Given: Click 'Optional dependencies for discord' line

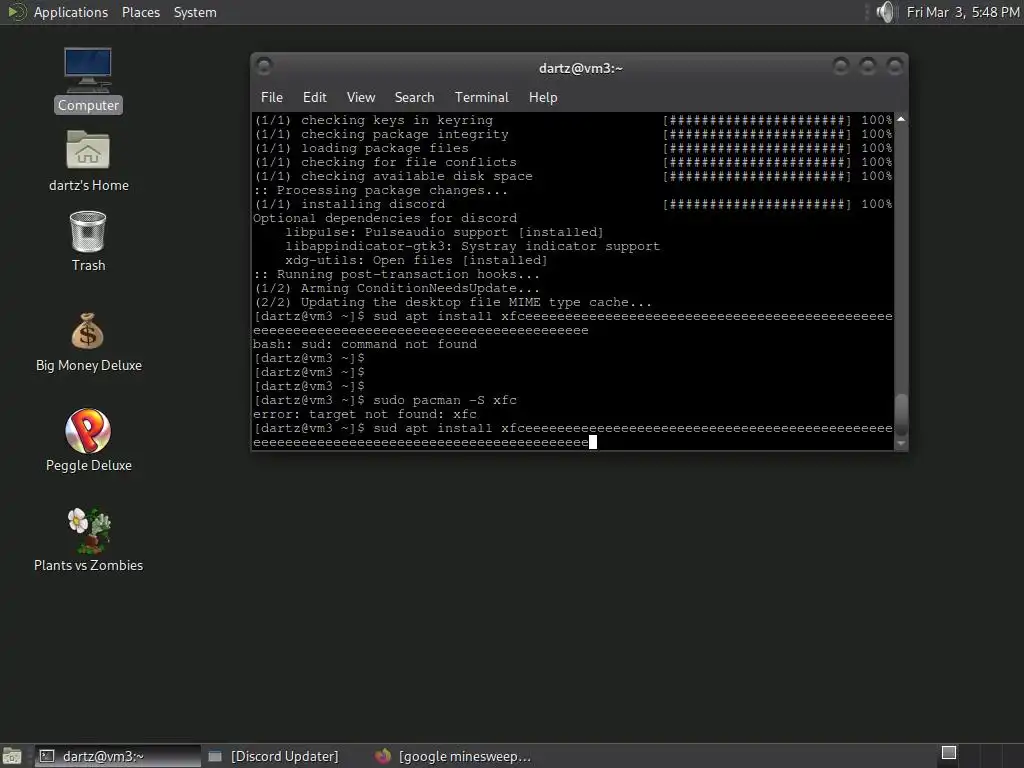Looking at the screenshot, I should (385, 218).
